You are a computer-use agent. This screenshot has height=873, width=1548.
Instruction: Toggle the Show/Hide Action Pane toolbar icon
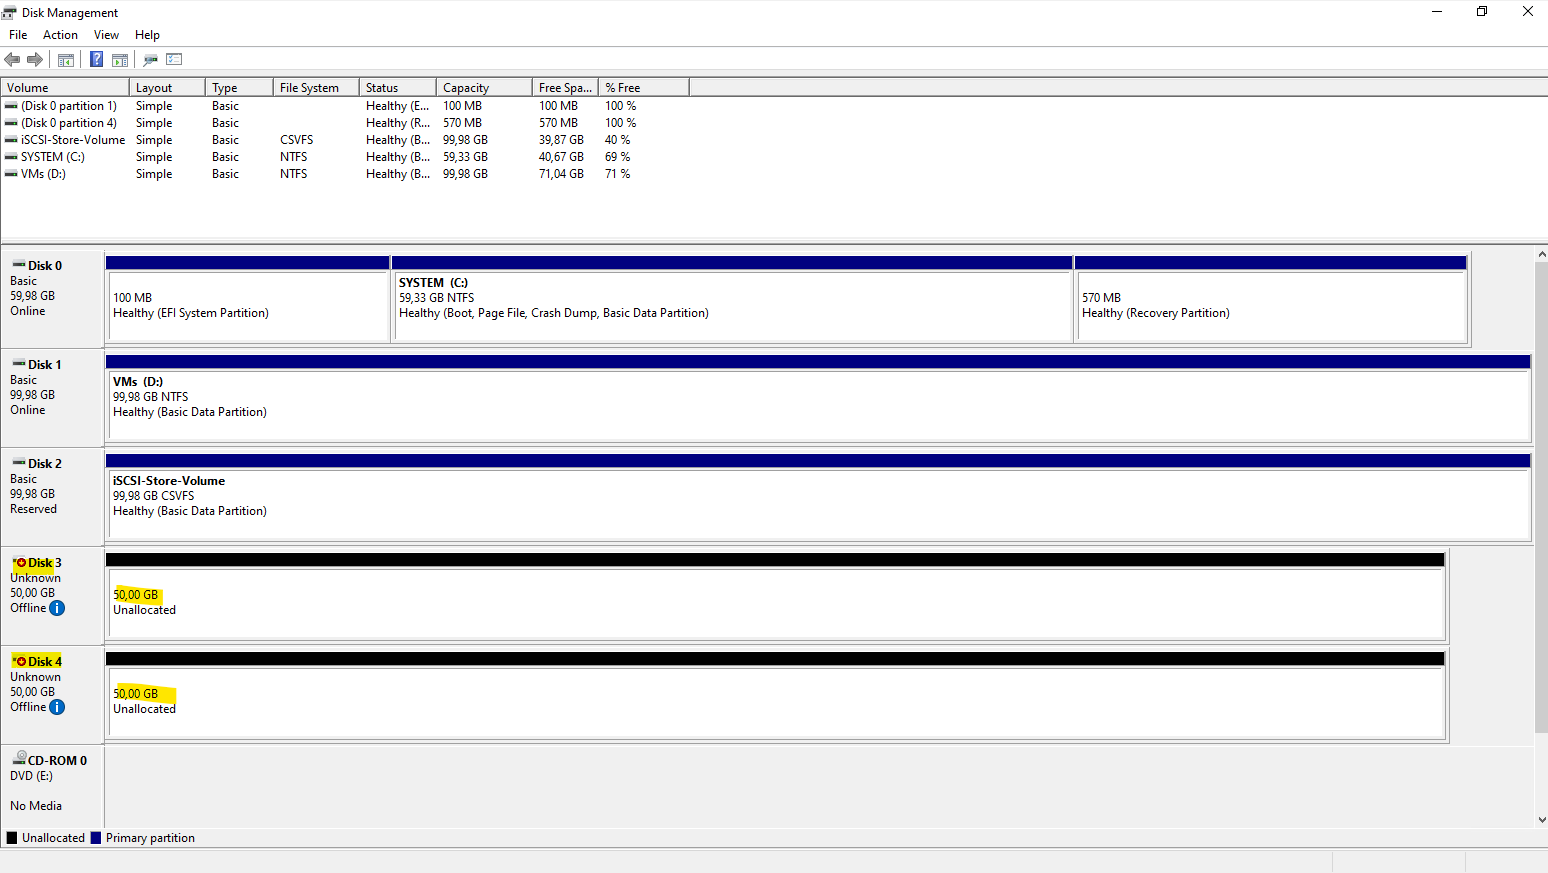(120, 60)
